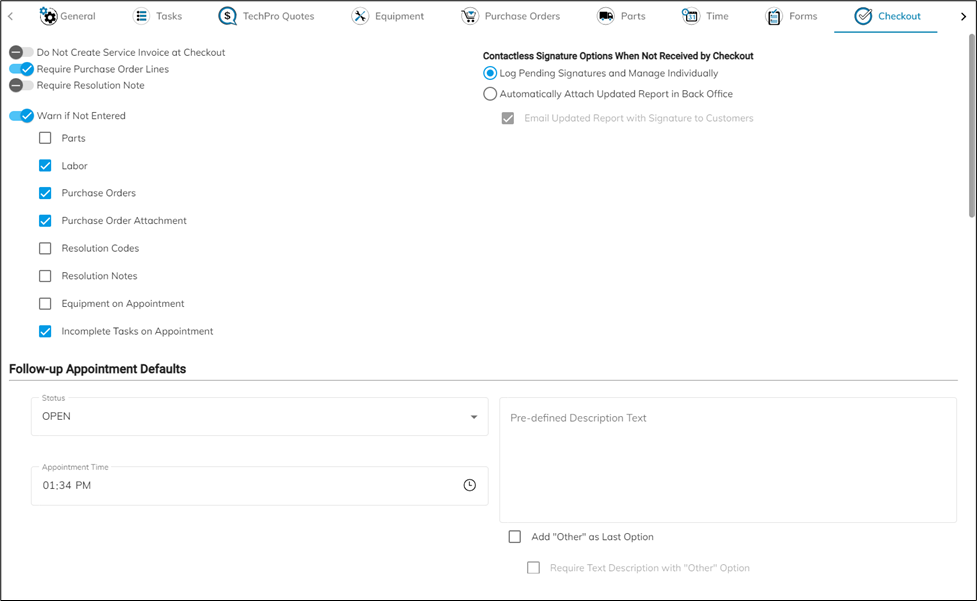The image size is (977, 601).
Task: Open the Status dropdown showing OPEN
Action: (260, 417)
